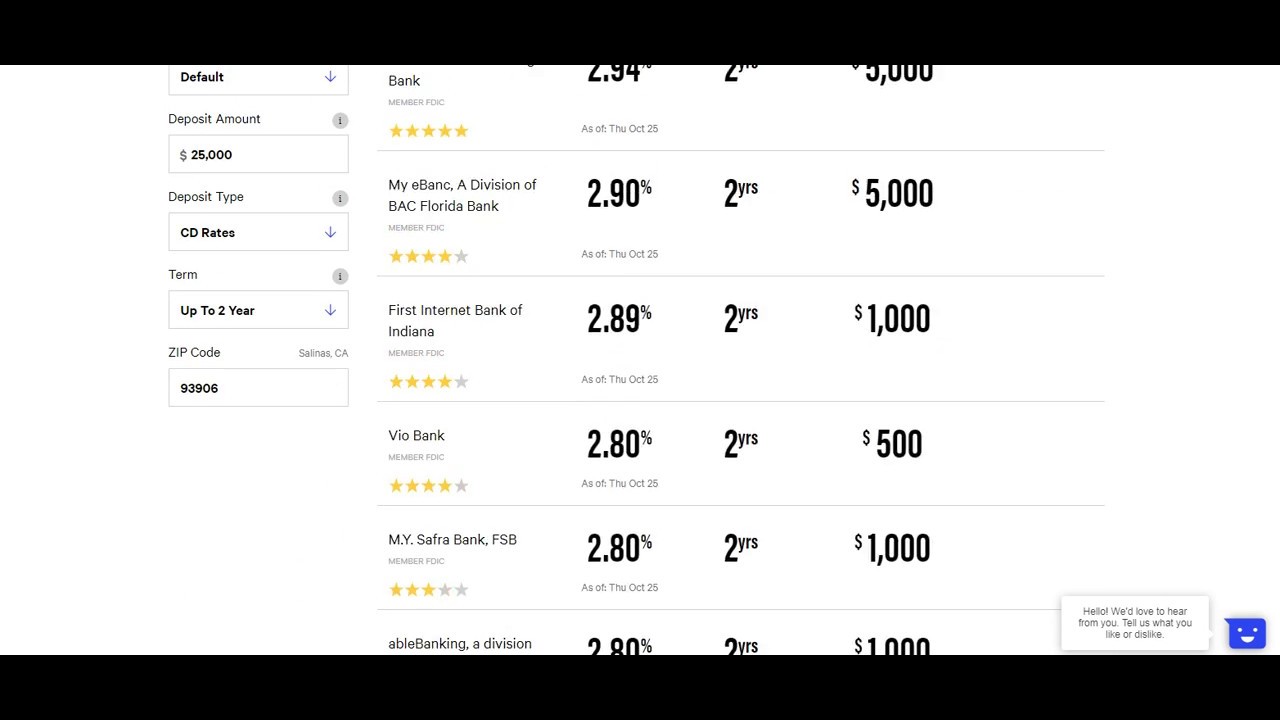The image size is (1280, 720).
Task: Open the Up To 2 Year term dropdown
Action: click(258, 311)
